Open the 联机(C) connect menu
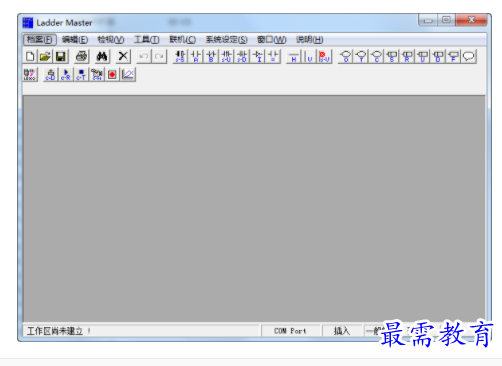Viewport: 502px width, 366px height. point(182,40)
